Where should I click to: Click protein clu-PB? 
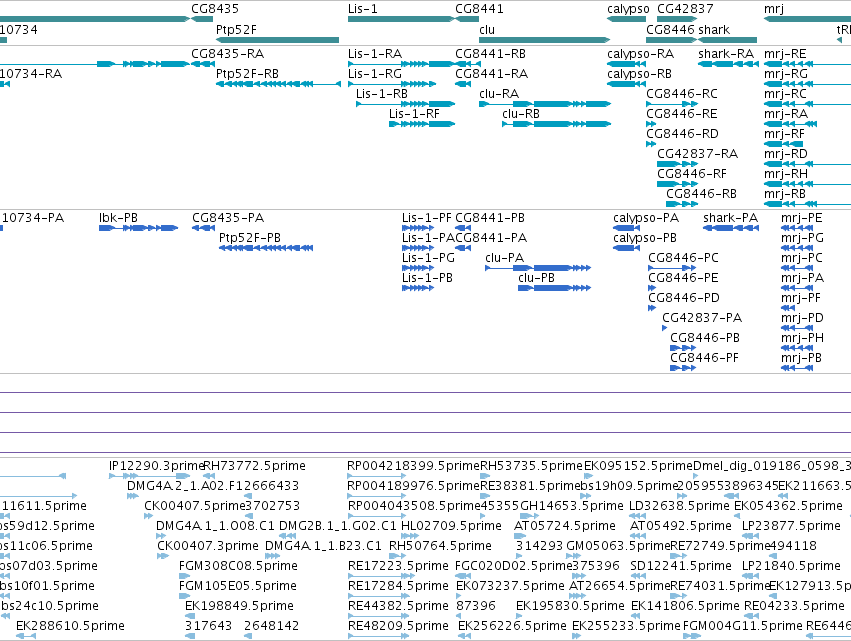pos(536,278)
